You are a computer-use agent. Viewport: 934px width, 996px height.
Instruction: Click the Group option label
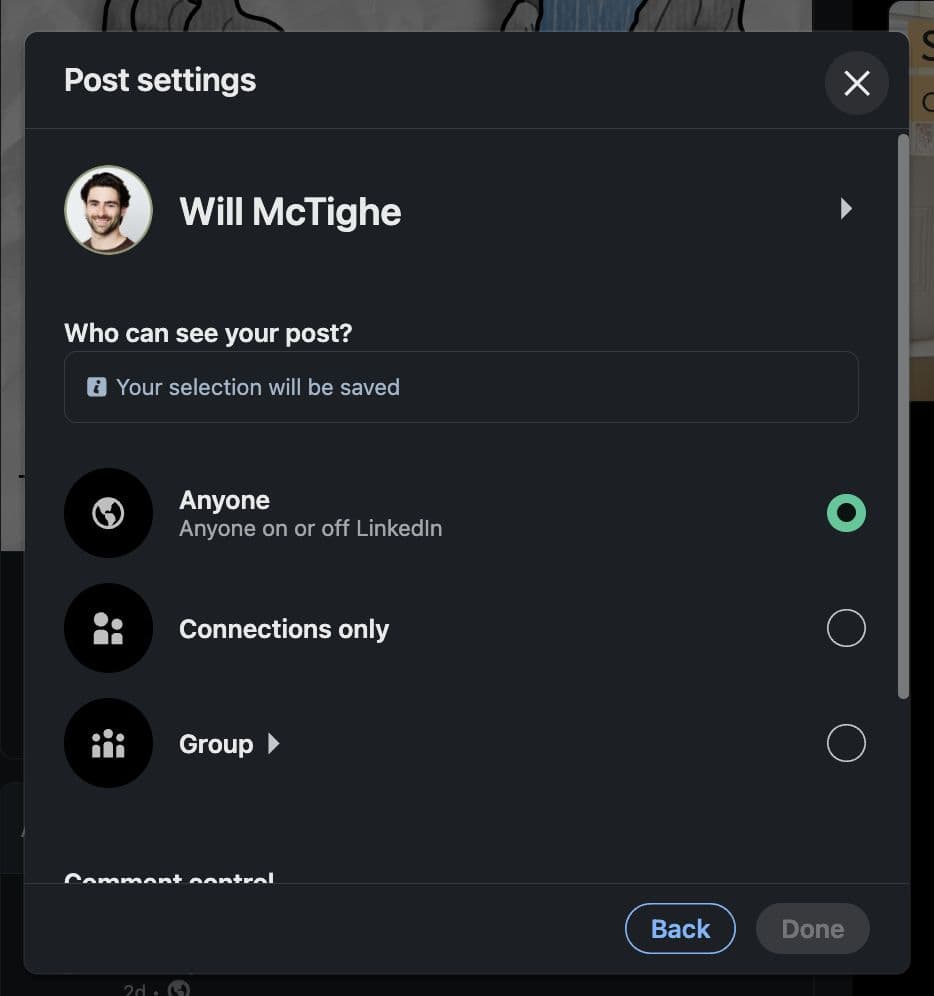point(216,744)
